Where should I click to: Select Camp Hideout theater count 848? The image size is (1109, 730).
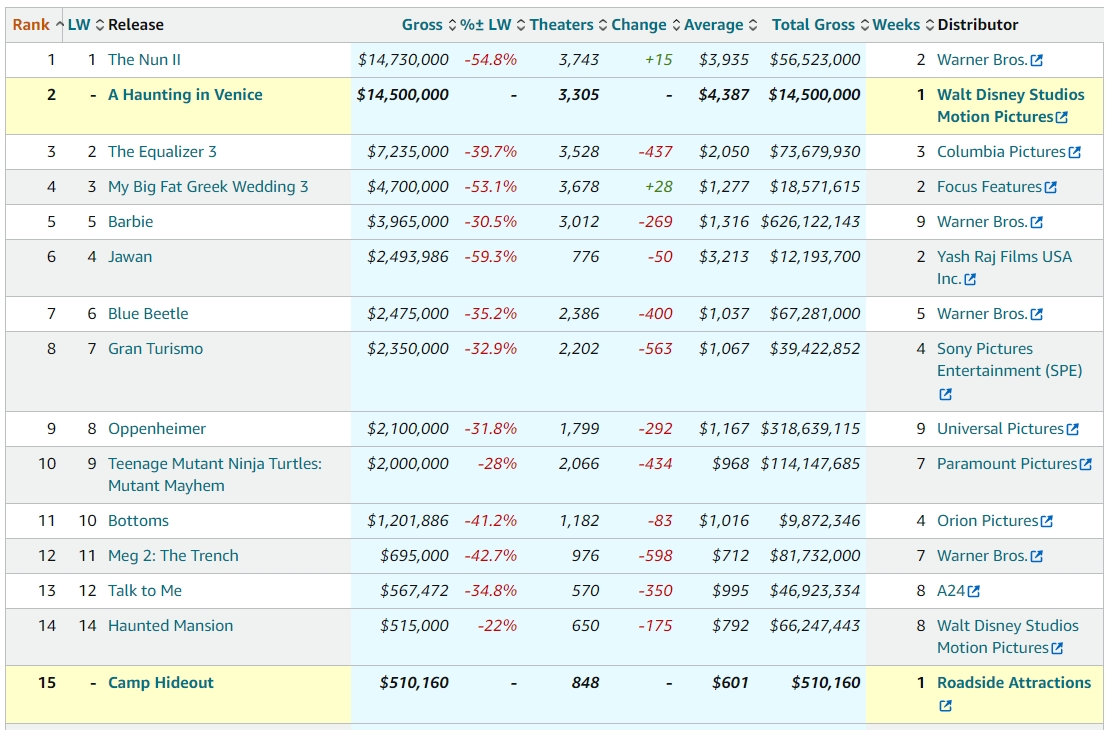(x=586, y=683)
